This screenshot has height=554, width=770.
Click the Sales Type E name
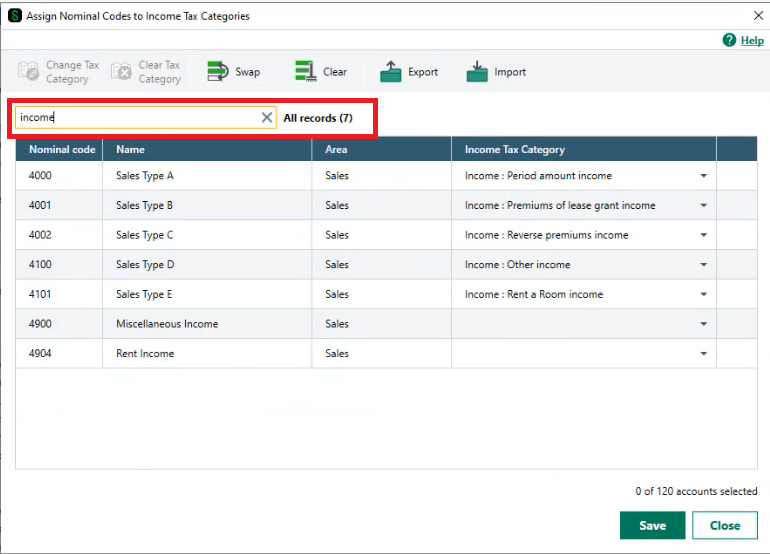tap(144, 294)
